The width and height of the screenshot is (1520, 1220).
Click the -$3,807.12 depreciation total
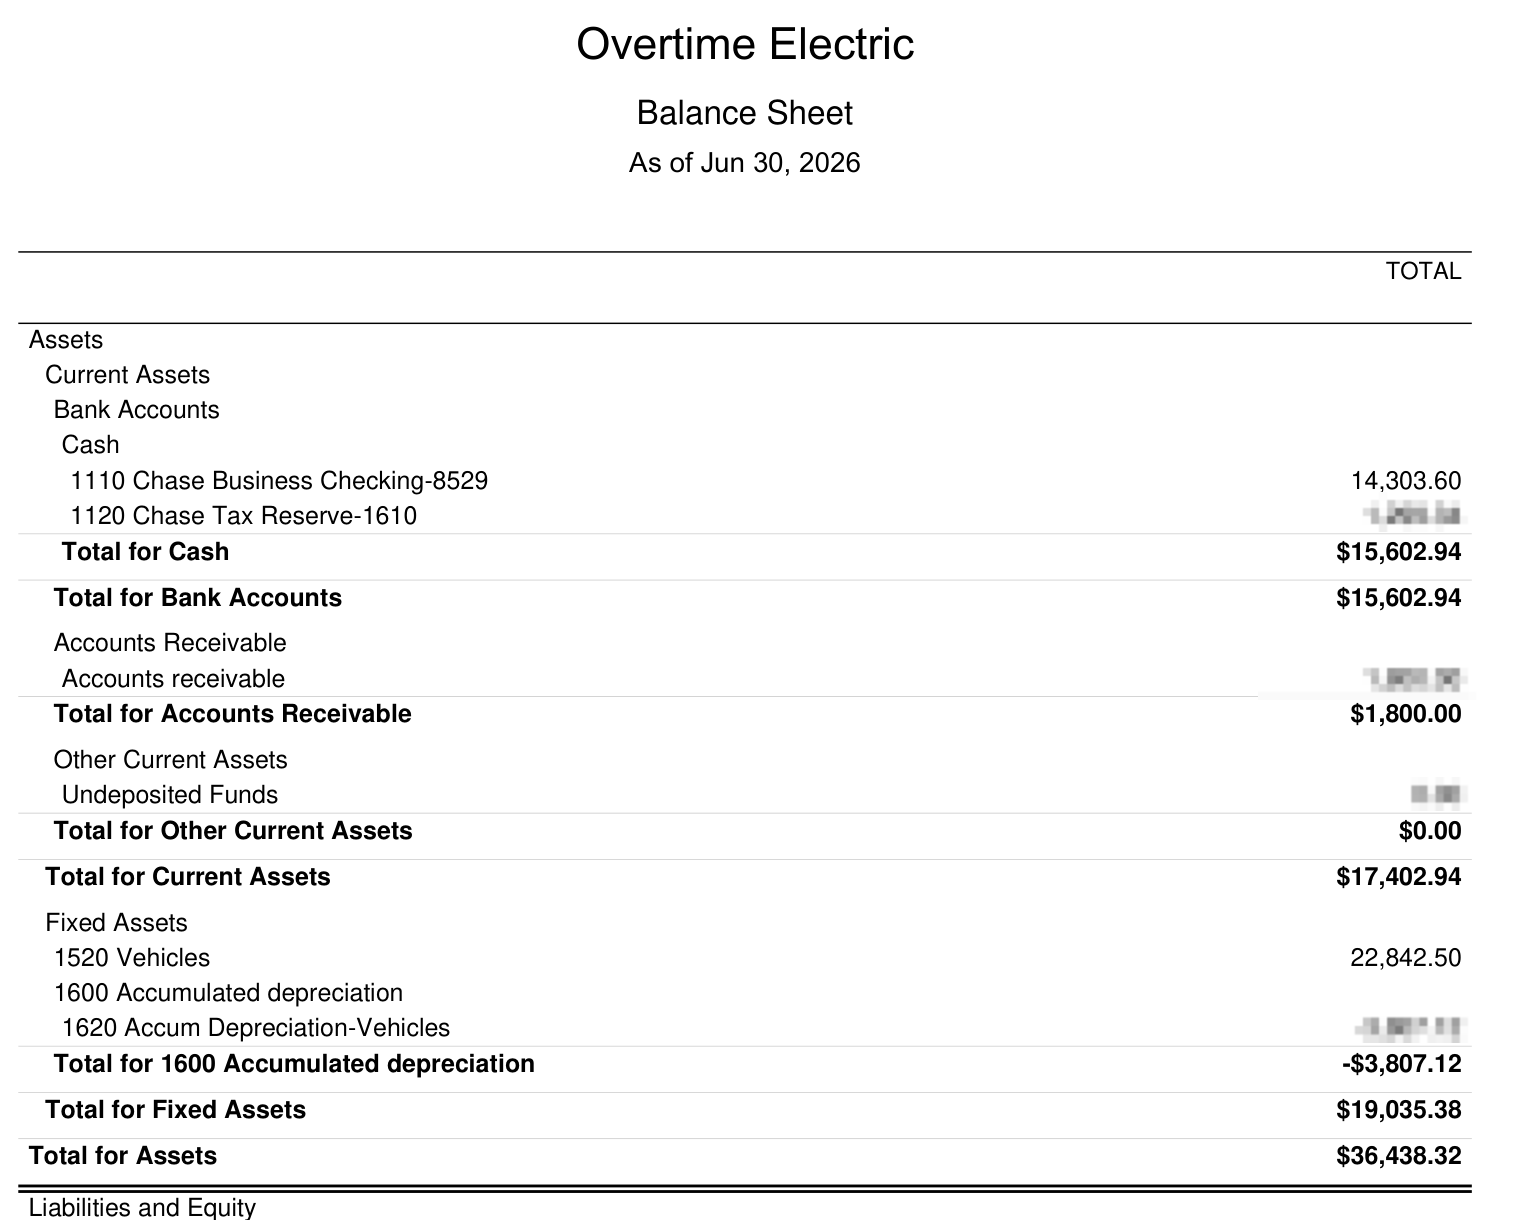(1401, 1063)
